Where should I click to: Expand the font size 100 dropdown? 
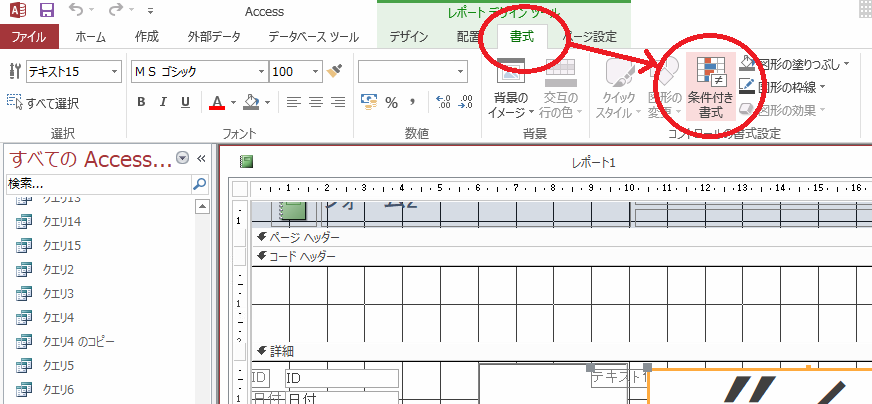[x=316, y=72]
